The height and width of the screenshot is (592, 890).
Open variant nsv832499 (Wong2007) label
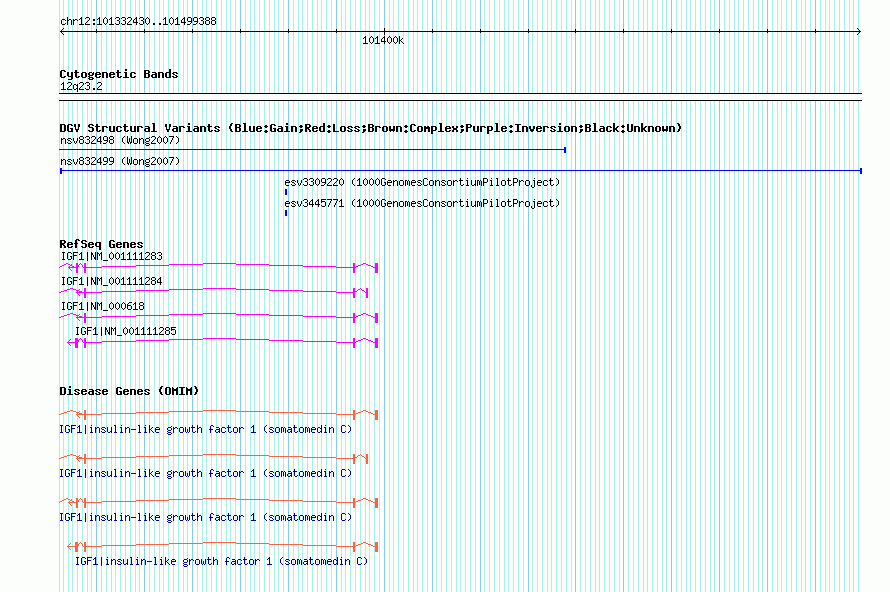tap(120, 161)
